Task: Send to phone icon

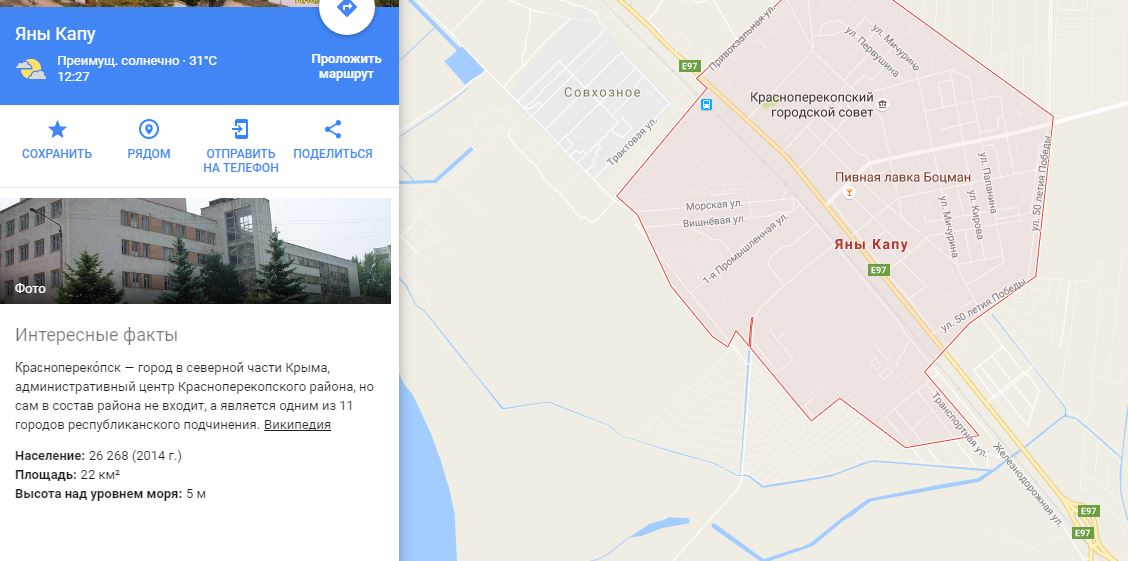Action: 240,129
